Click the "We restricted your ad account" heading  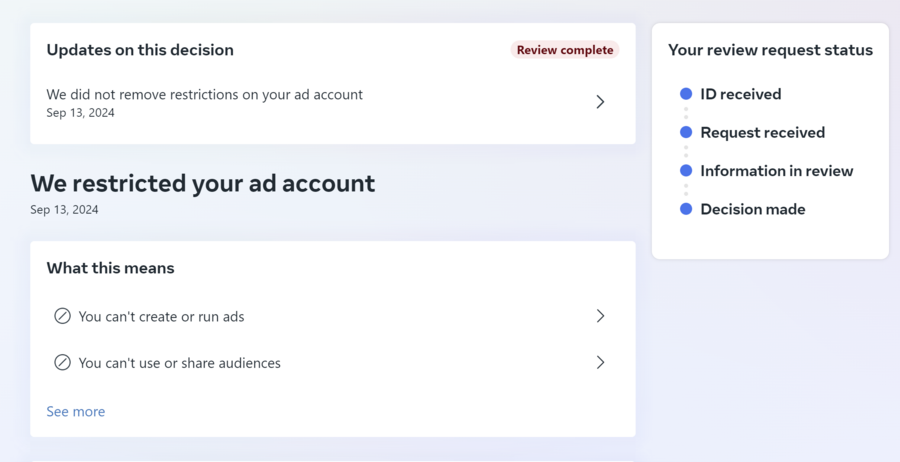click(x=203, y=183)
